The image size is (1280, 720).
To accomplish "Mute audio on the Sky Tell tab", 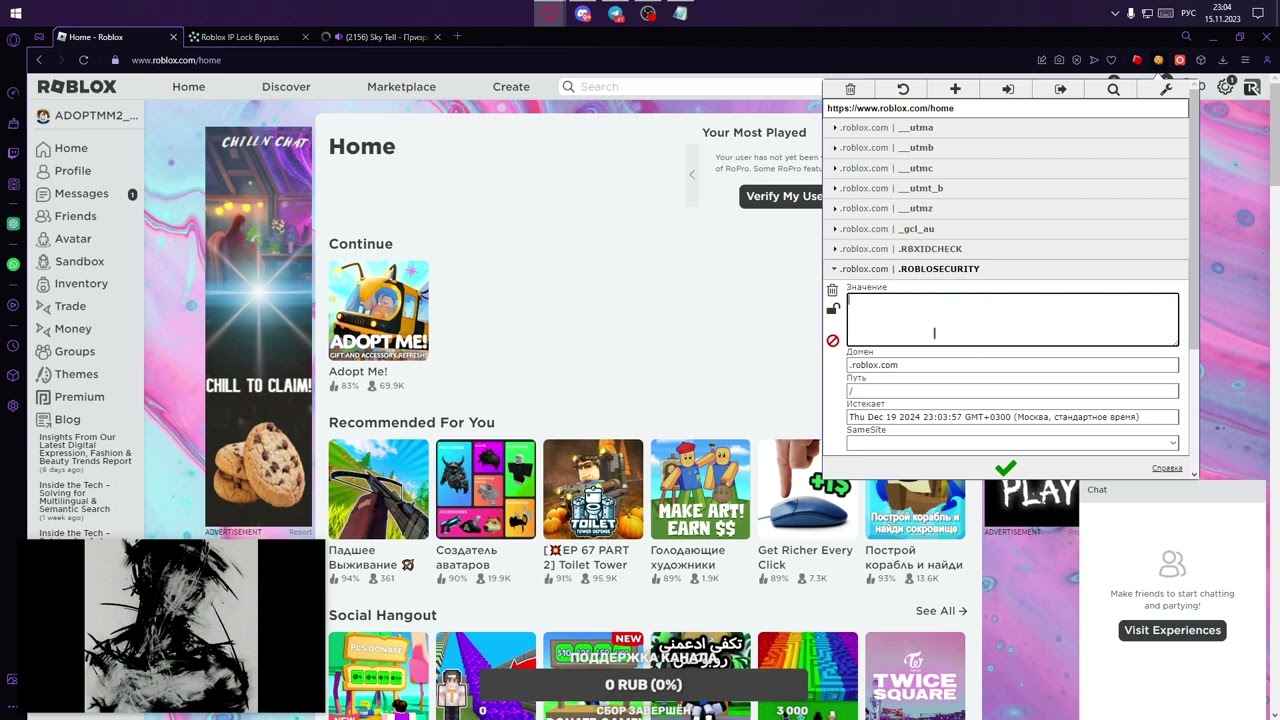I will pos(338,37).
